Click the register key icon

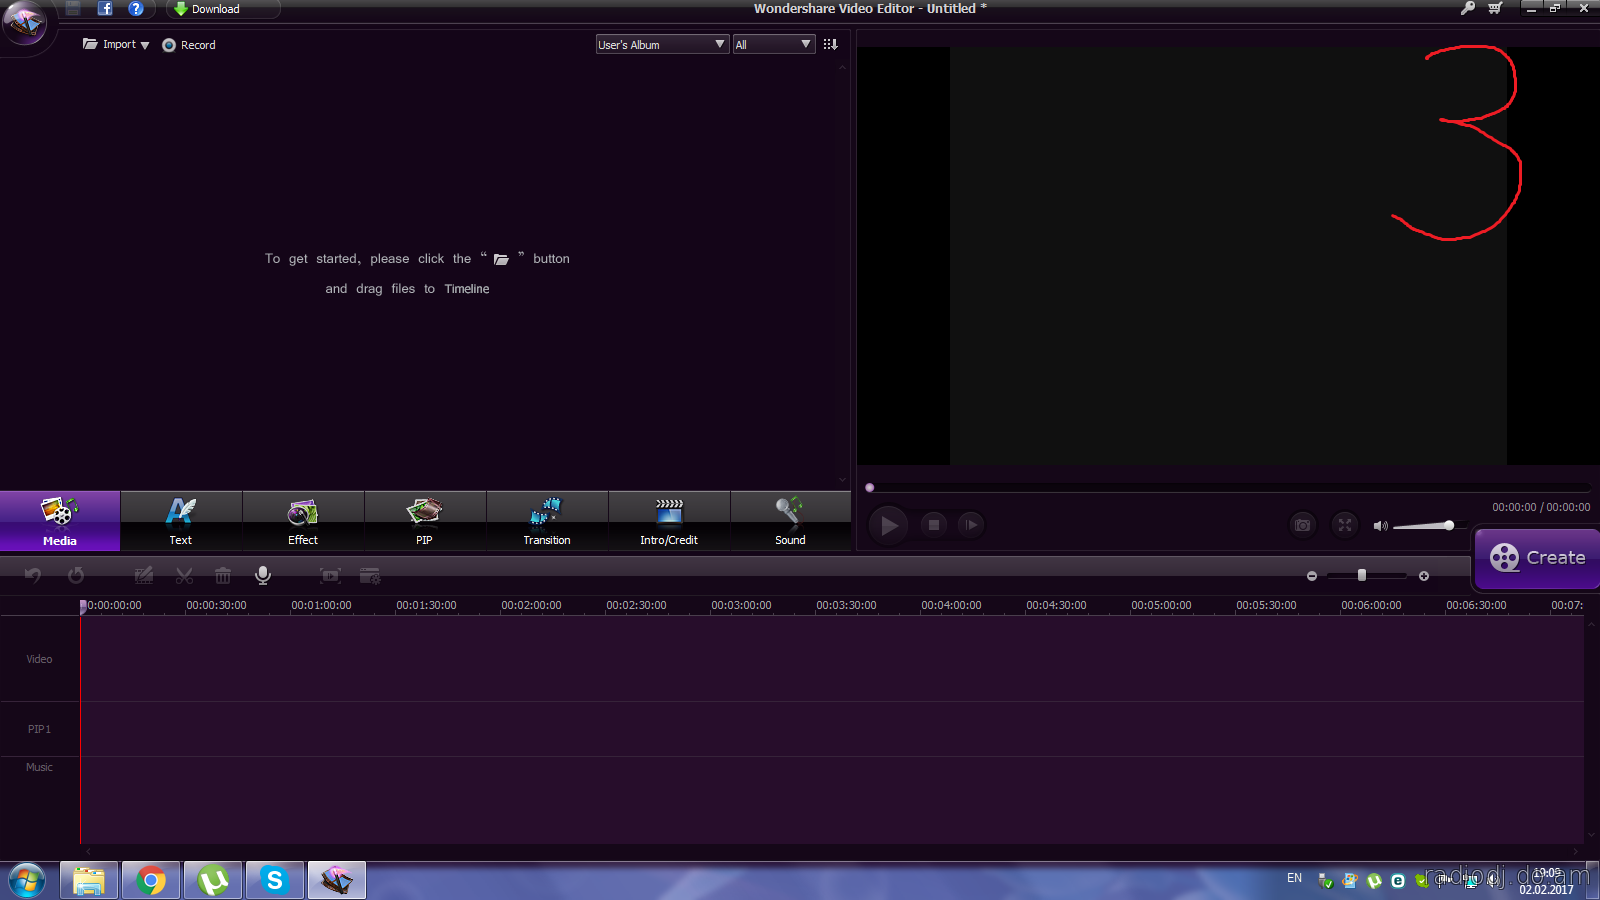(1467, 8)
